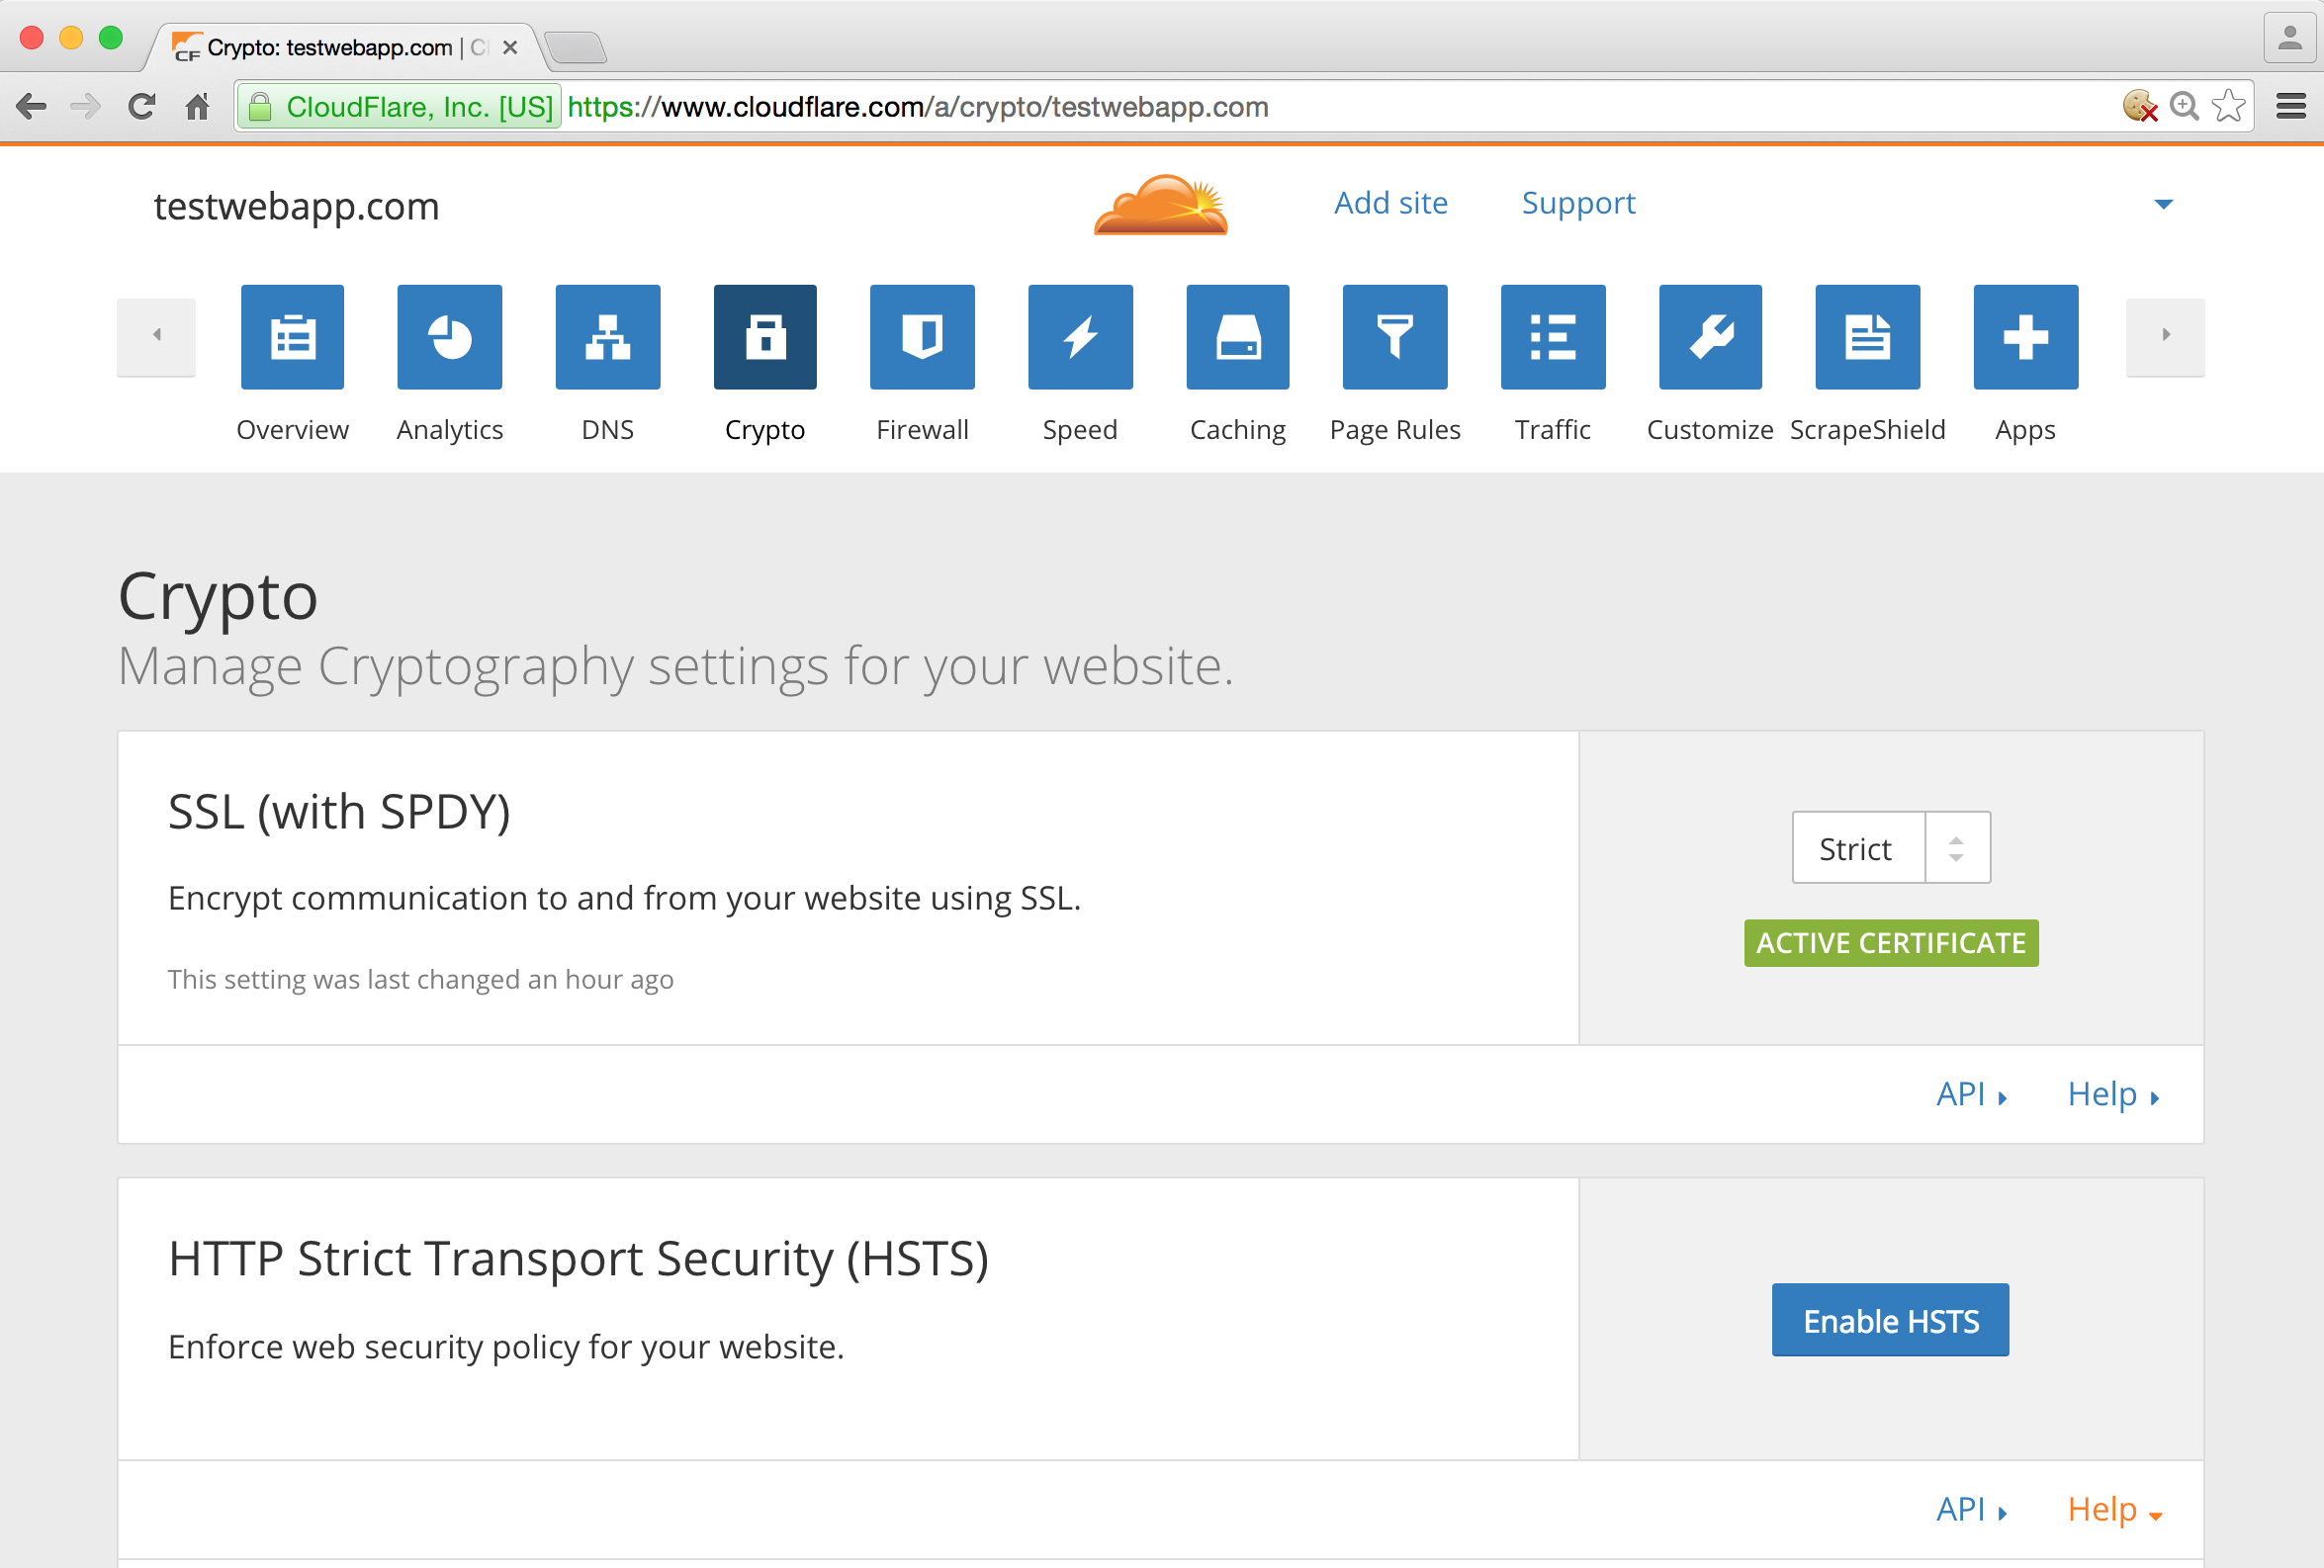Viewport: 2324px width, 1568px height.
Task: Expand the account dropdown arrow in header
Action: click(2163, 205)
